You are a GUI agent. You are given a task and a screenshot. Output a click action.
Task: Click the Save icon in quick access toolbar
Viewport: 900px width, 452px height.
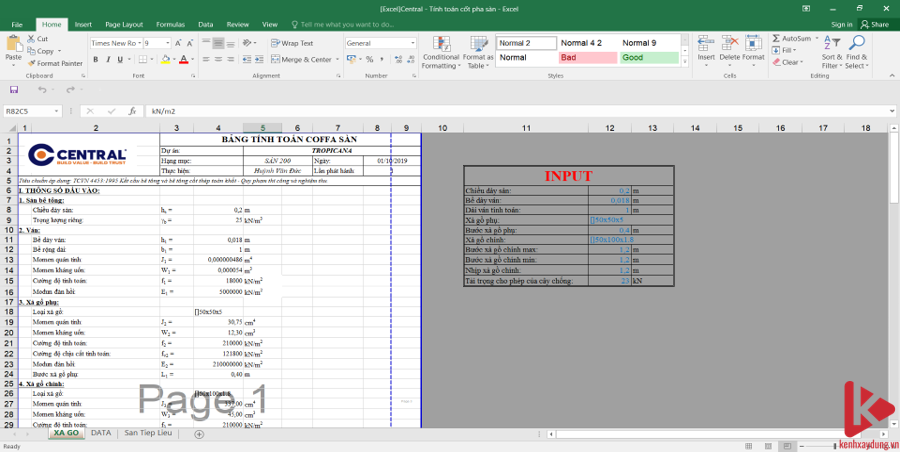click(x=13, y=90)
